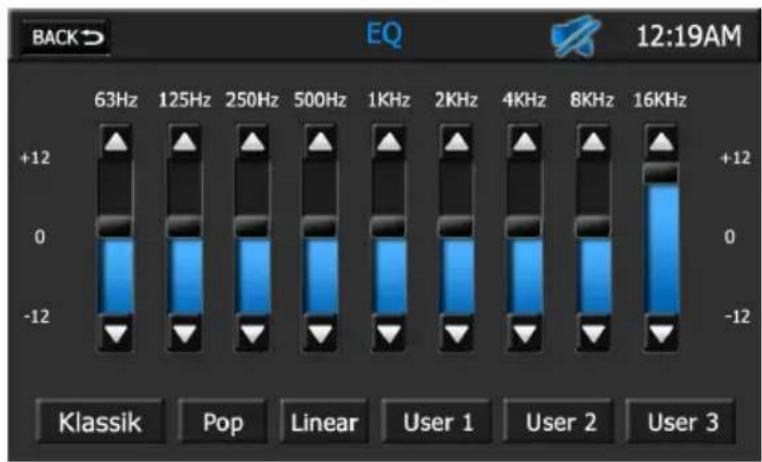This screenshot has height=462, width=762.
Task: Click the 1KHz frequency label
Action: tap(388, 100)
